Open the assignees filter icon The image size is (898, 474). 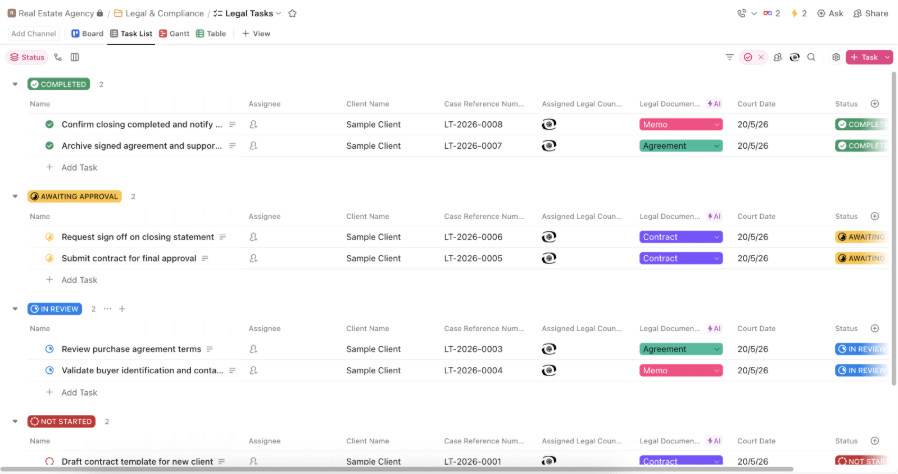(777, 57)
